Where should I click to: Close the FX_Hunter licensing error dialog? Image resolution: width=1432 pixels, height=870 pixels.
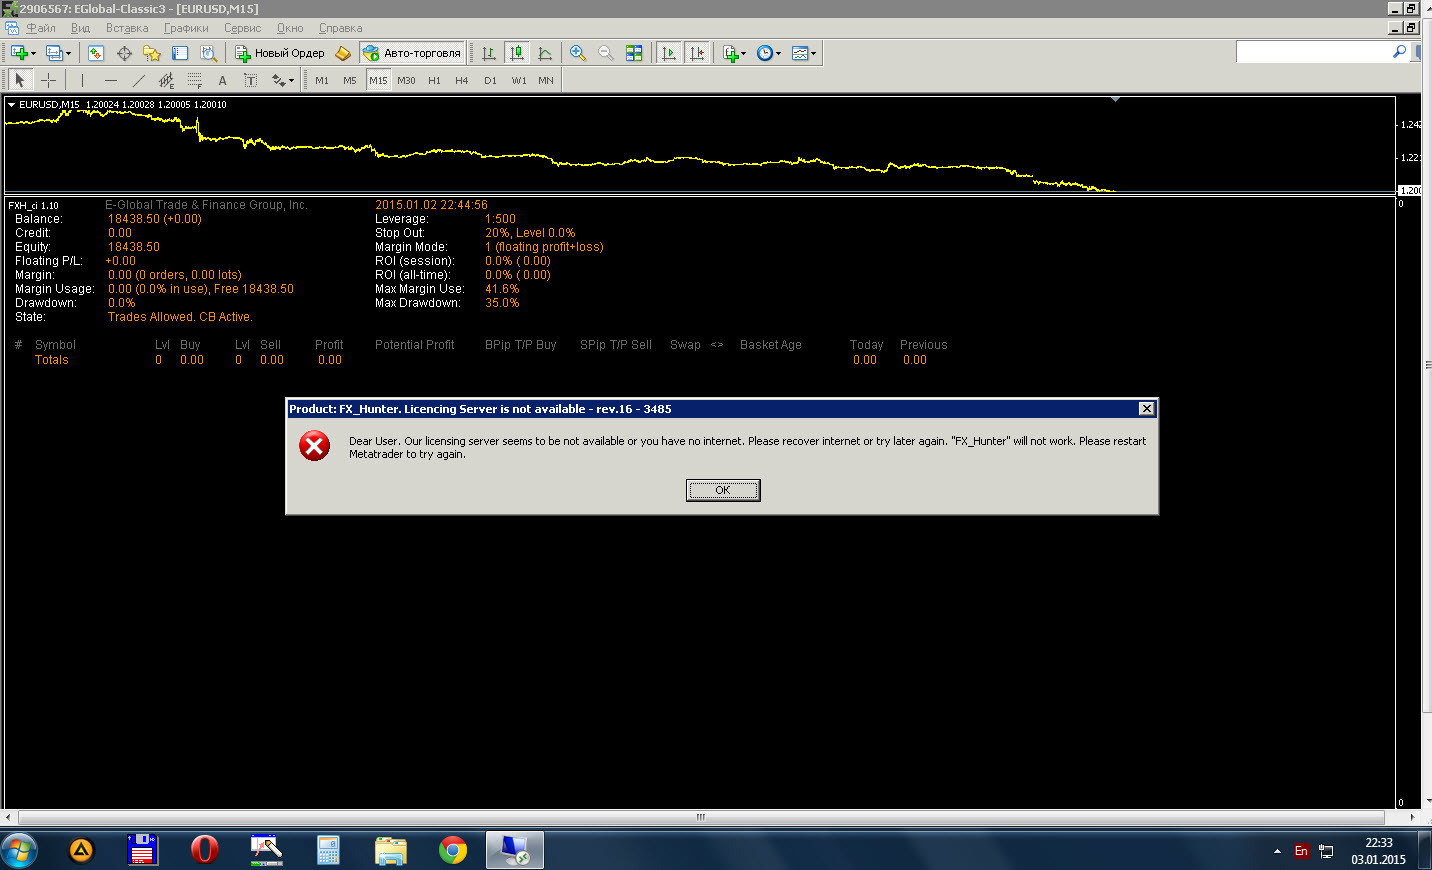(1147, 408)
